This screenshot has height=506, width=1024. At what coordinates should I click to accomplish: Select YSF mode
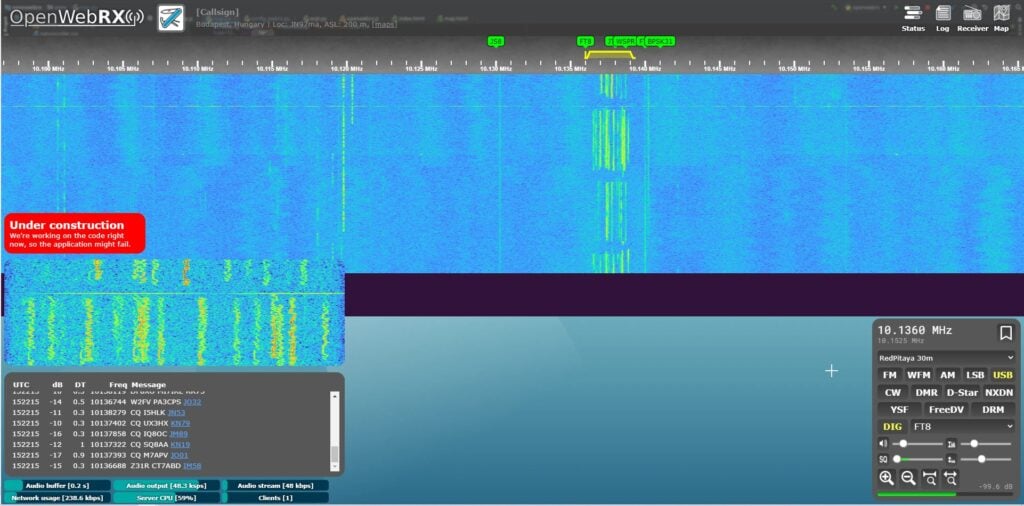(x=899, y=410)
